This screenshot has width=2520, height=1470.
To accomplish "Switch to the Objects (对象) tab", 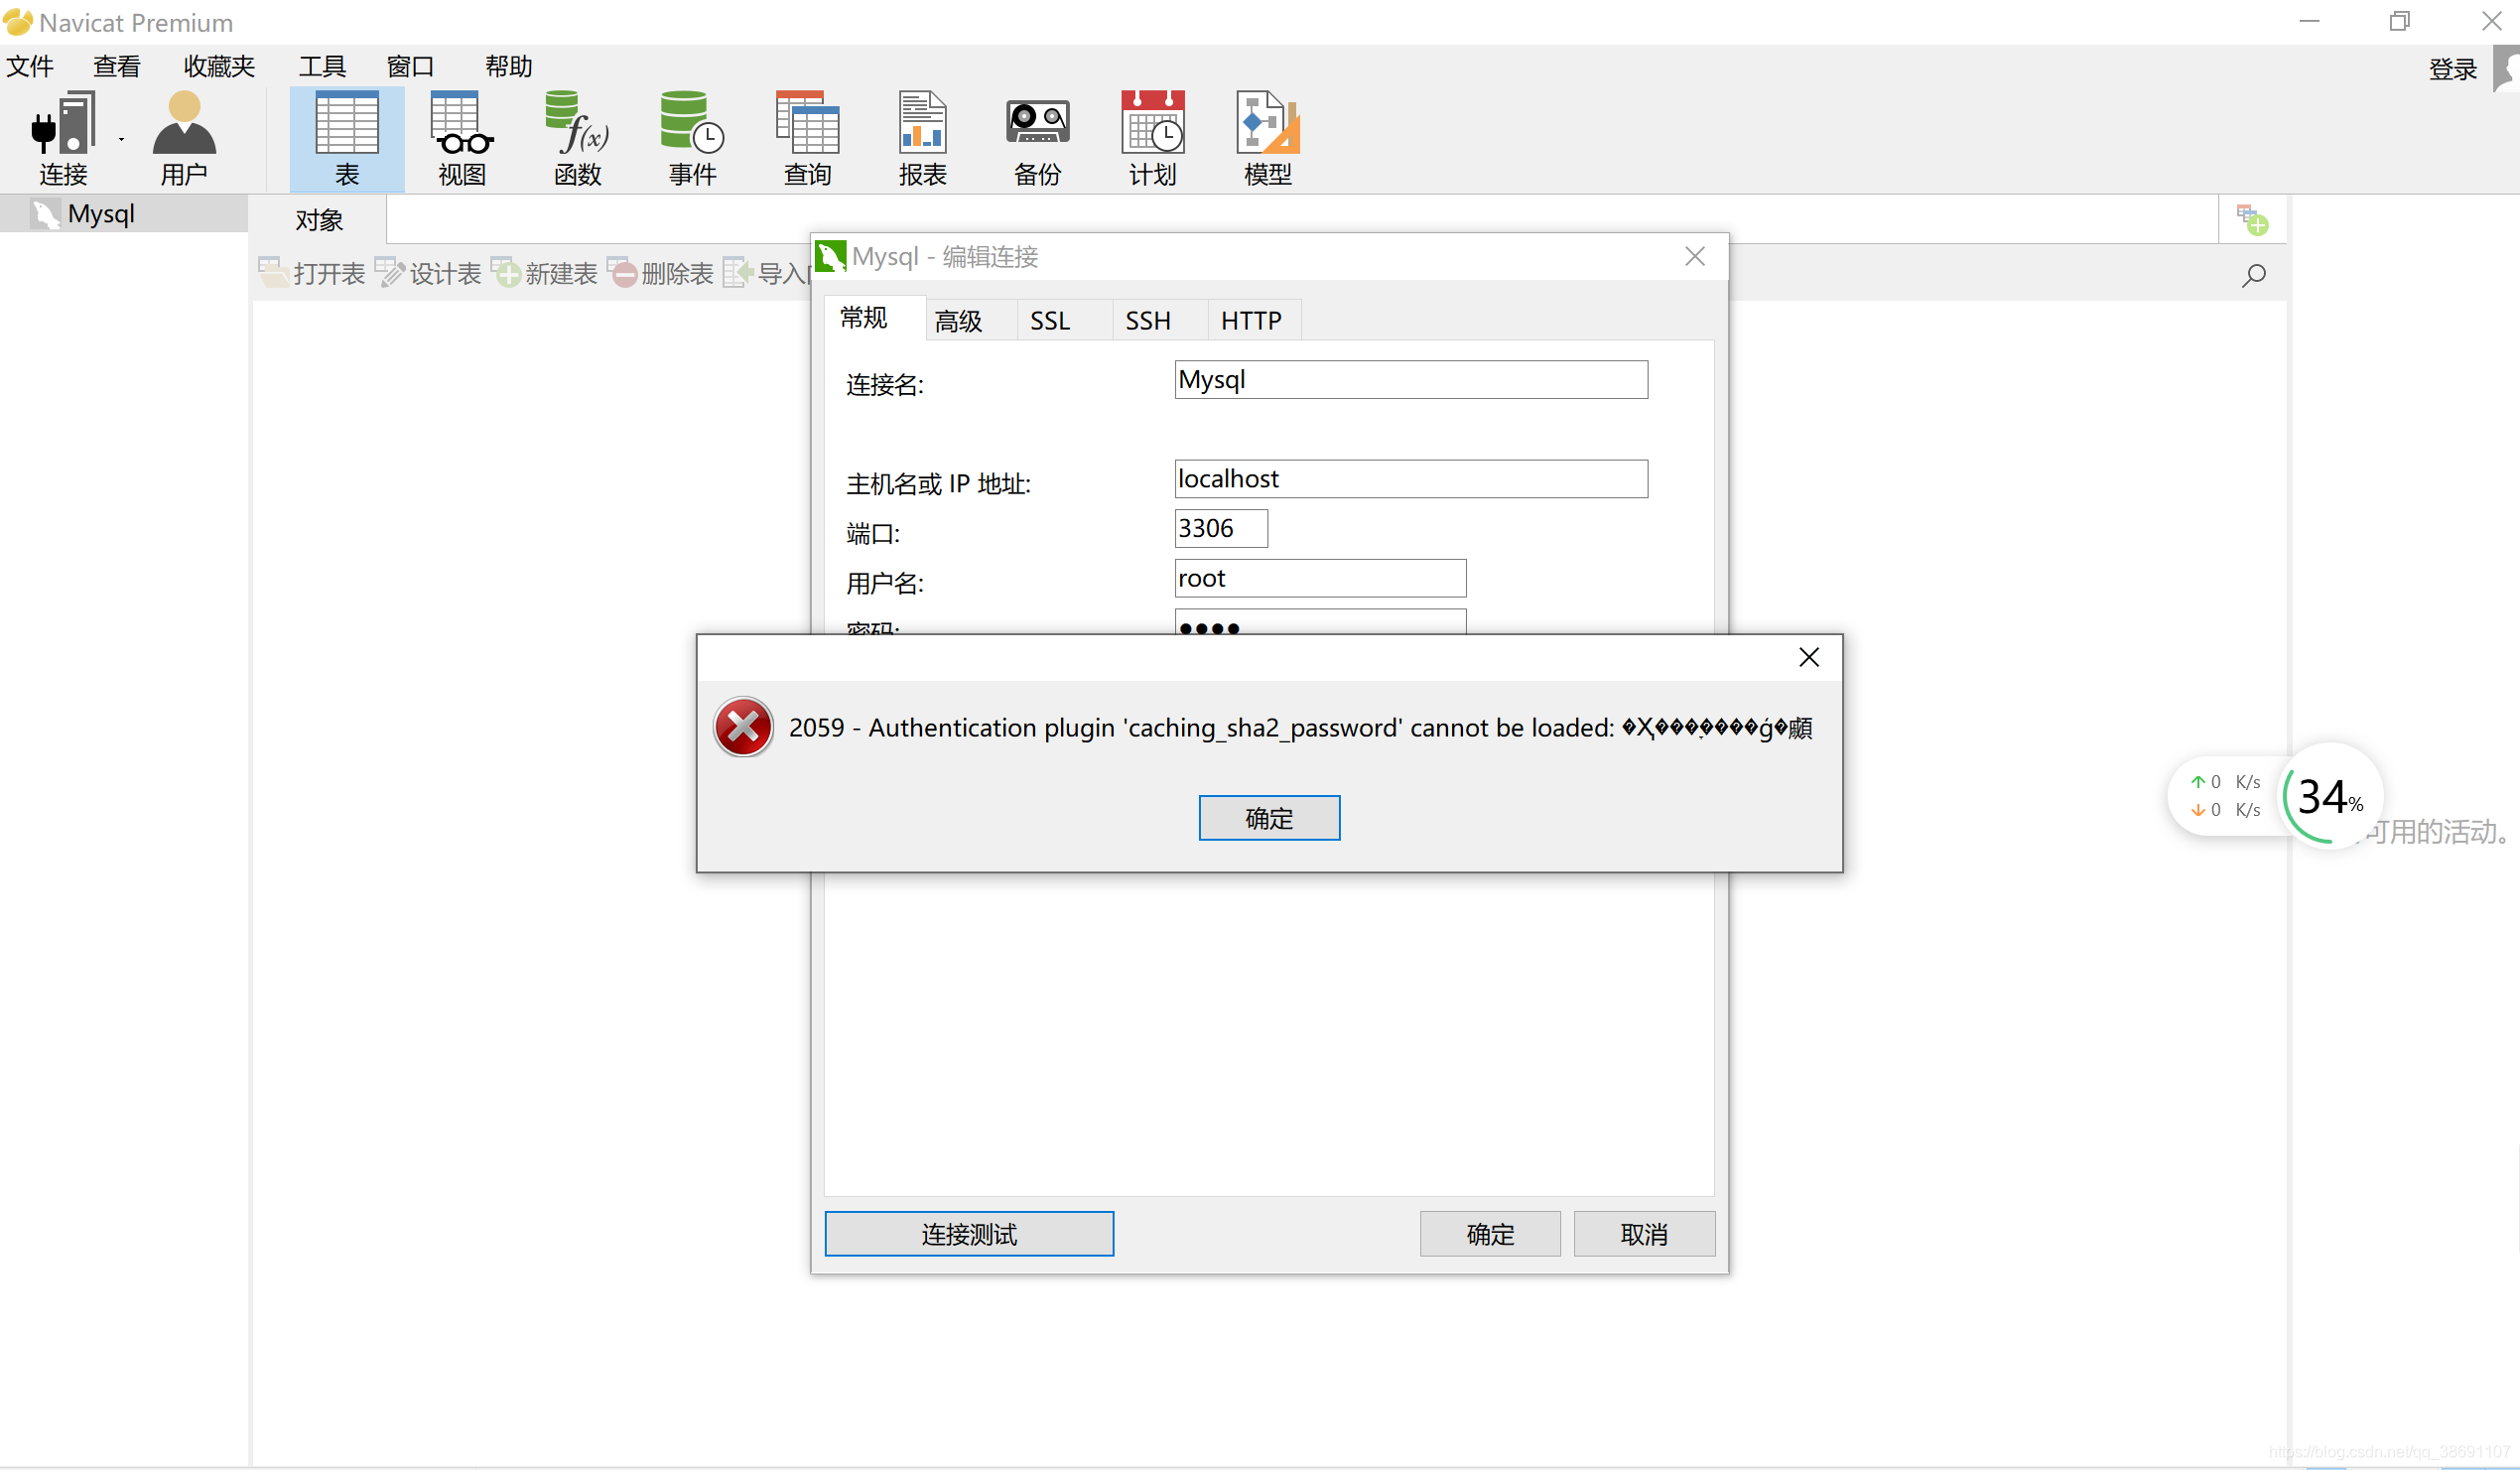I will click(x=319, y=220).
